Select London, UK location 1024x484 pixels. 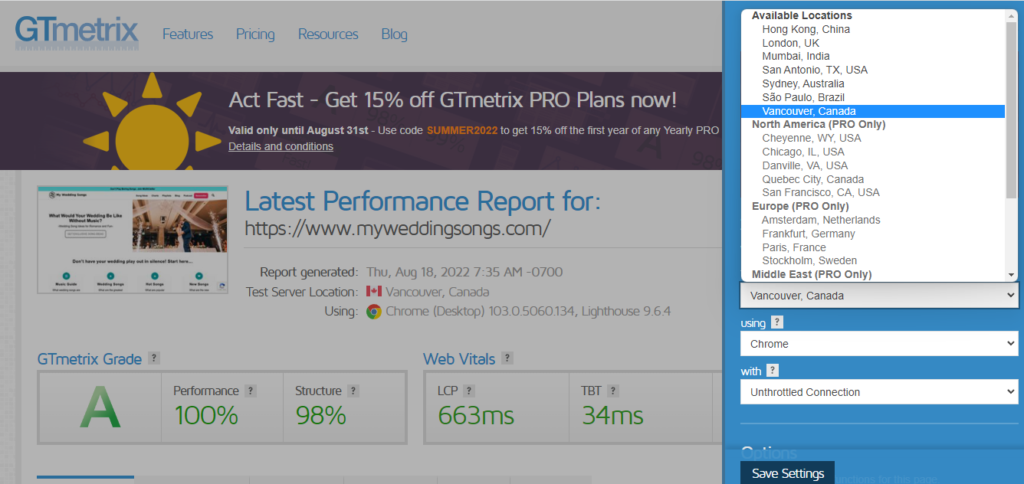click(x=872, y=42)
